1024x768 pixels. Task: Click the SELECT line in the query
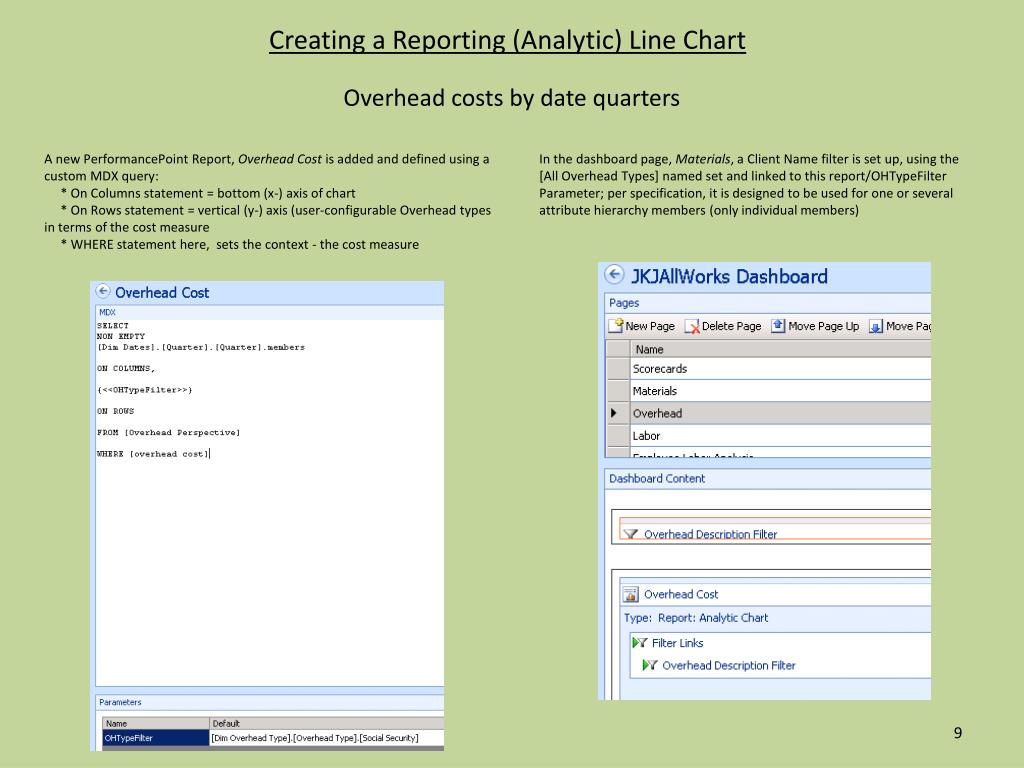pyautogui.click(x=113, y=325)
